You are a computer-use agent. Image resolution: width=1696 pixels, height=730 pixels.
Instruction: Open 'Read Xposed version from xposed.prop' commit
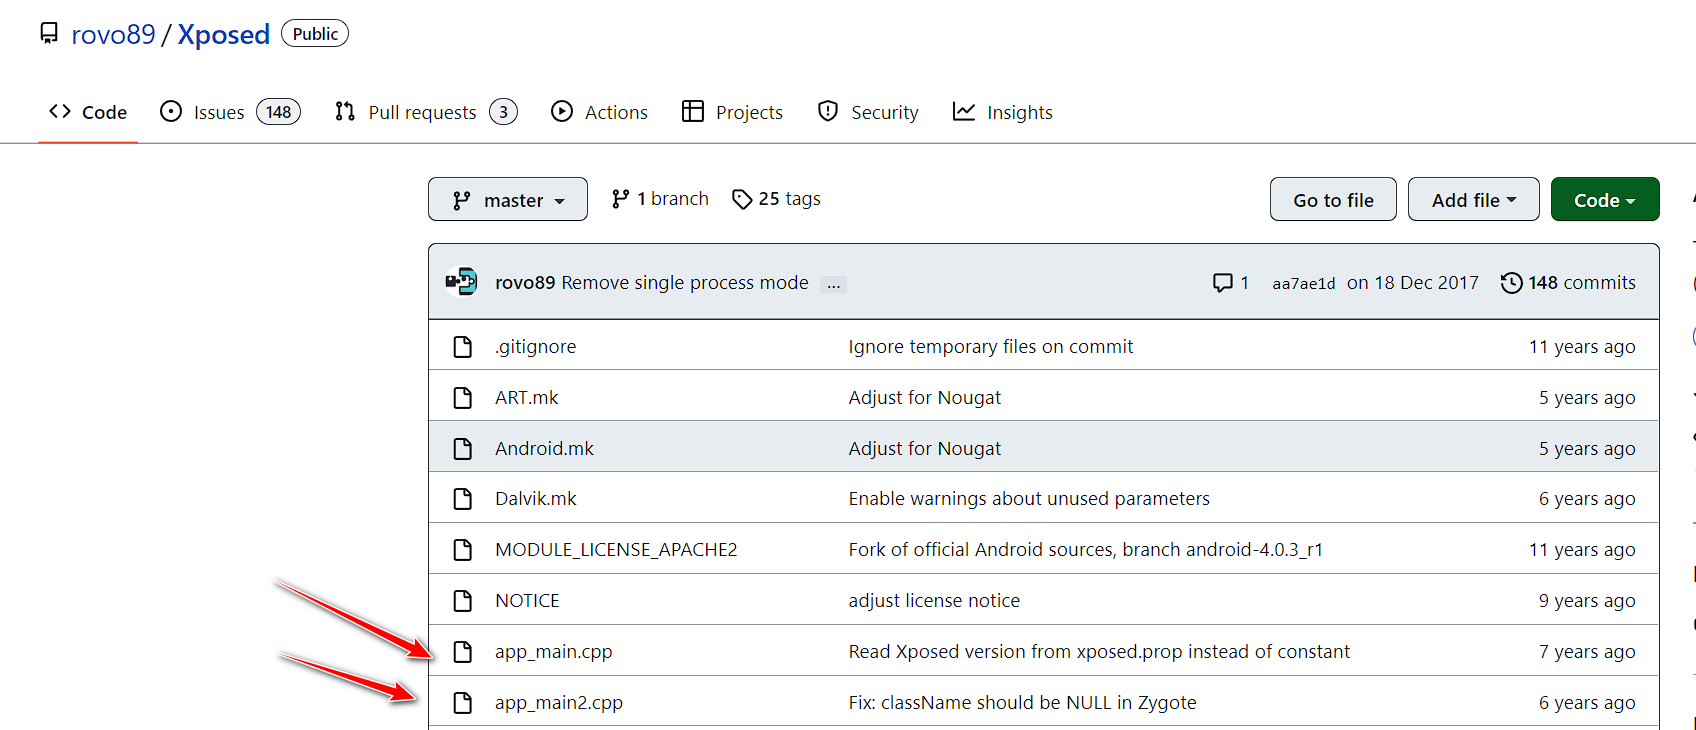click(x=1099, y=652)
